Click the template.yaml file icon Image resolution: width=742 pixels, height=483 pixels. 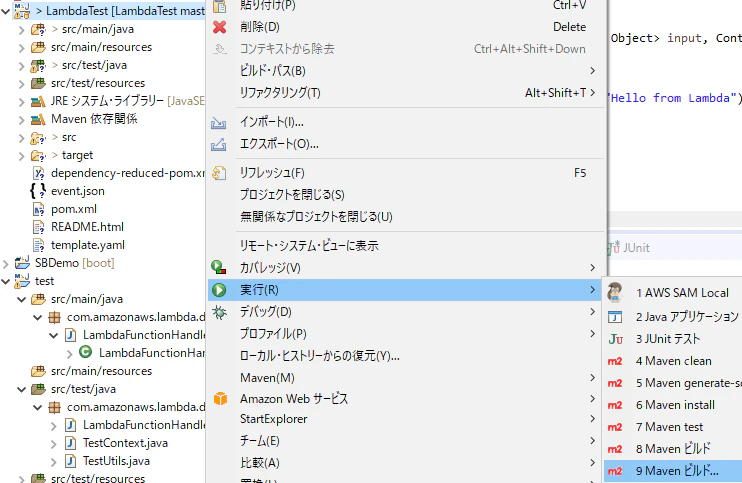tap(38, 245)
